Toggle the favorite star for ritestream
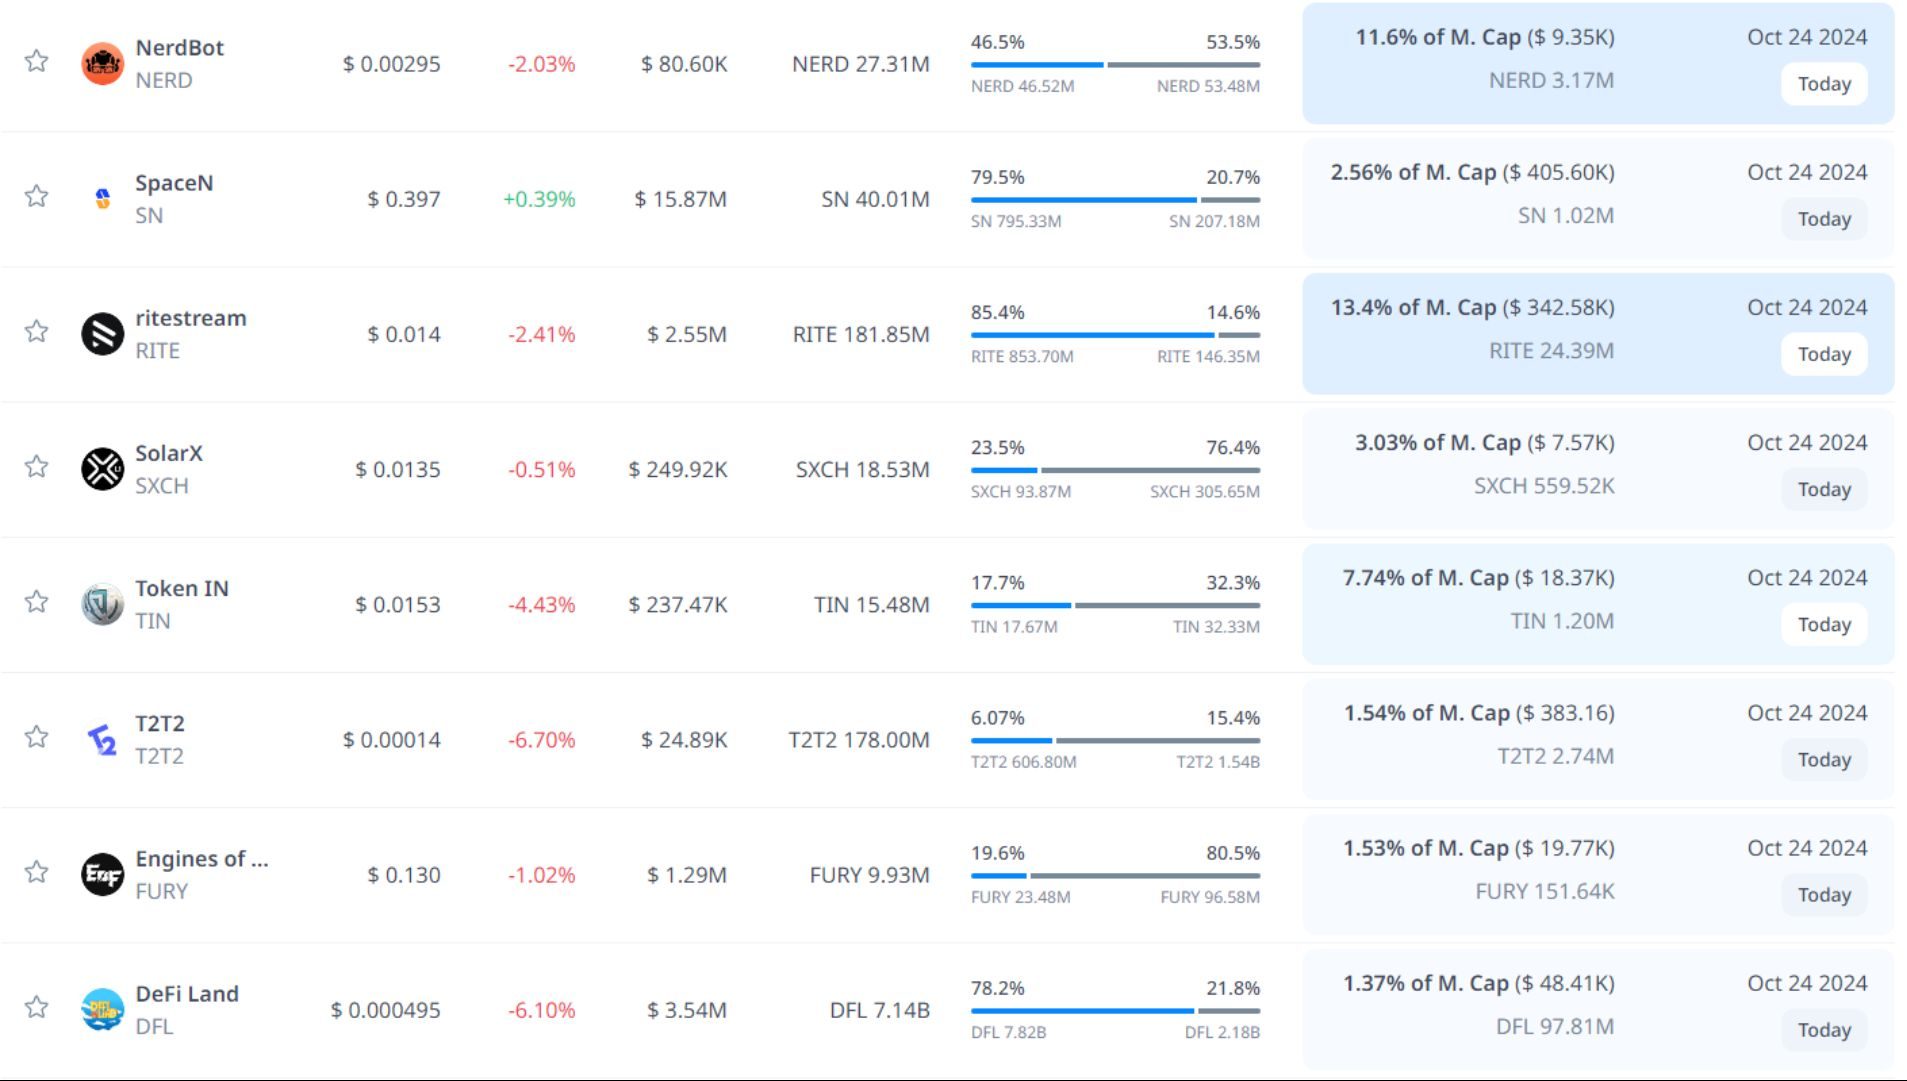The image size is (1907, 1081). tap(37, 331)
